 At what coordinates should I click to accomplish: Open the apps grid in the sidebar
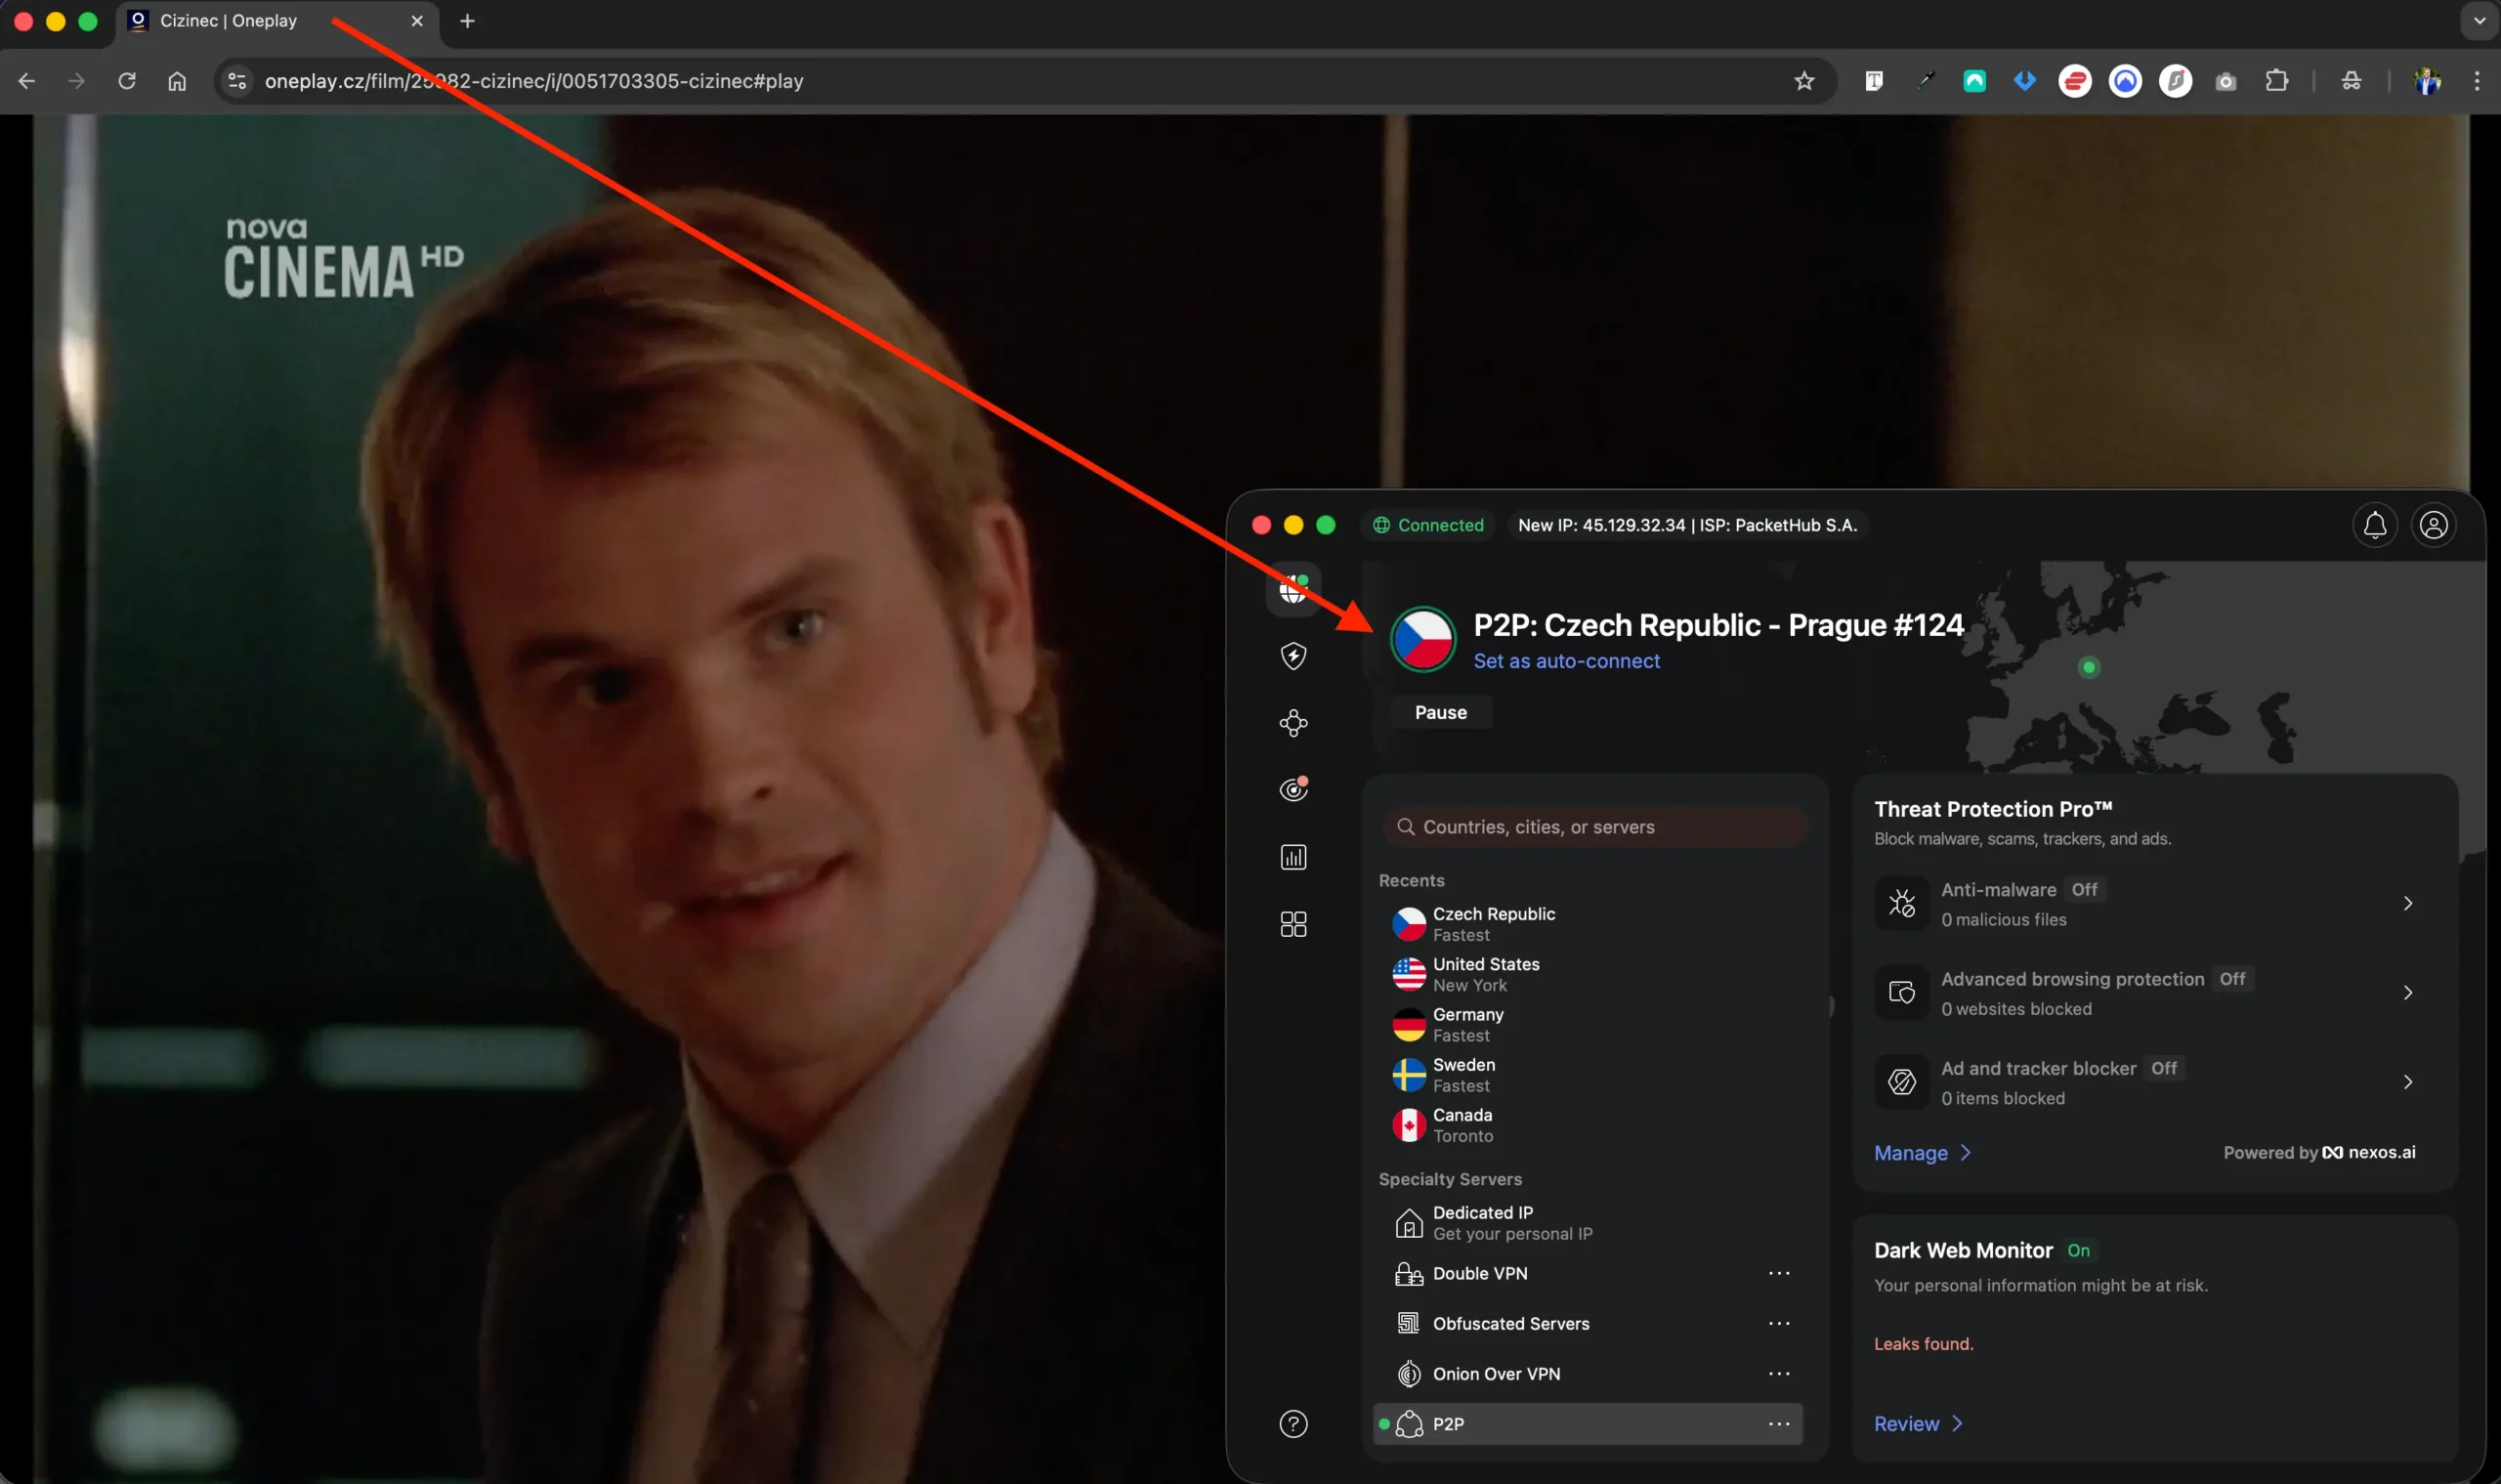[1293, 923]
